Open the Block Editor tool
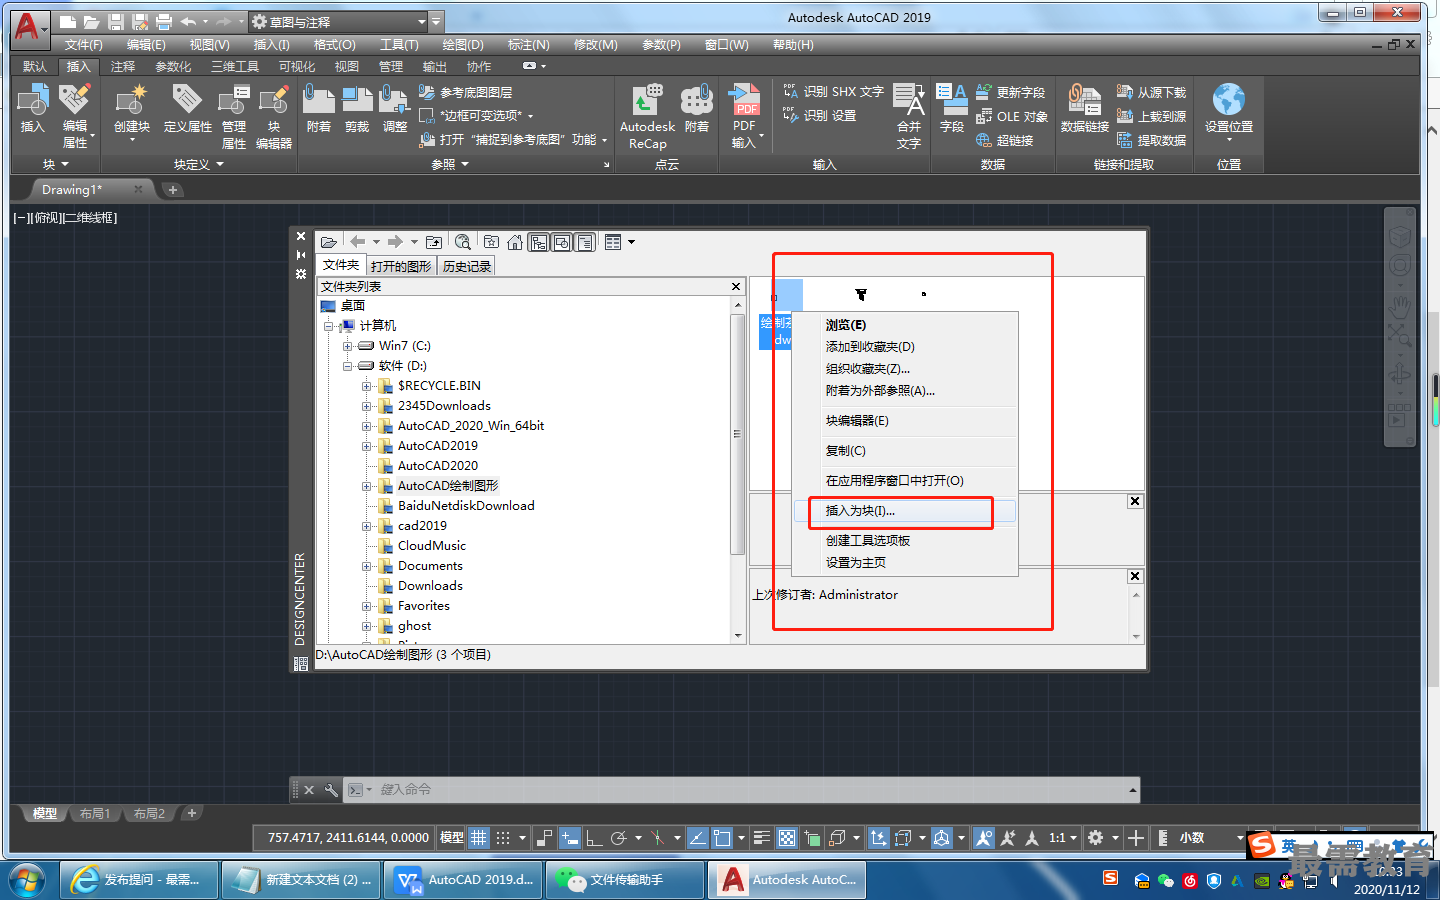1440x900 pixels. [x=274, y=117]
